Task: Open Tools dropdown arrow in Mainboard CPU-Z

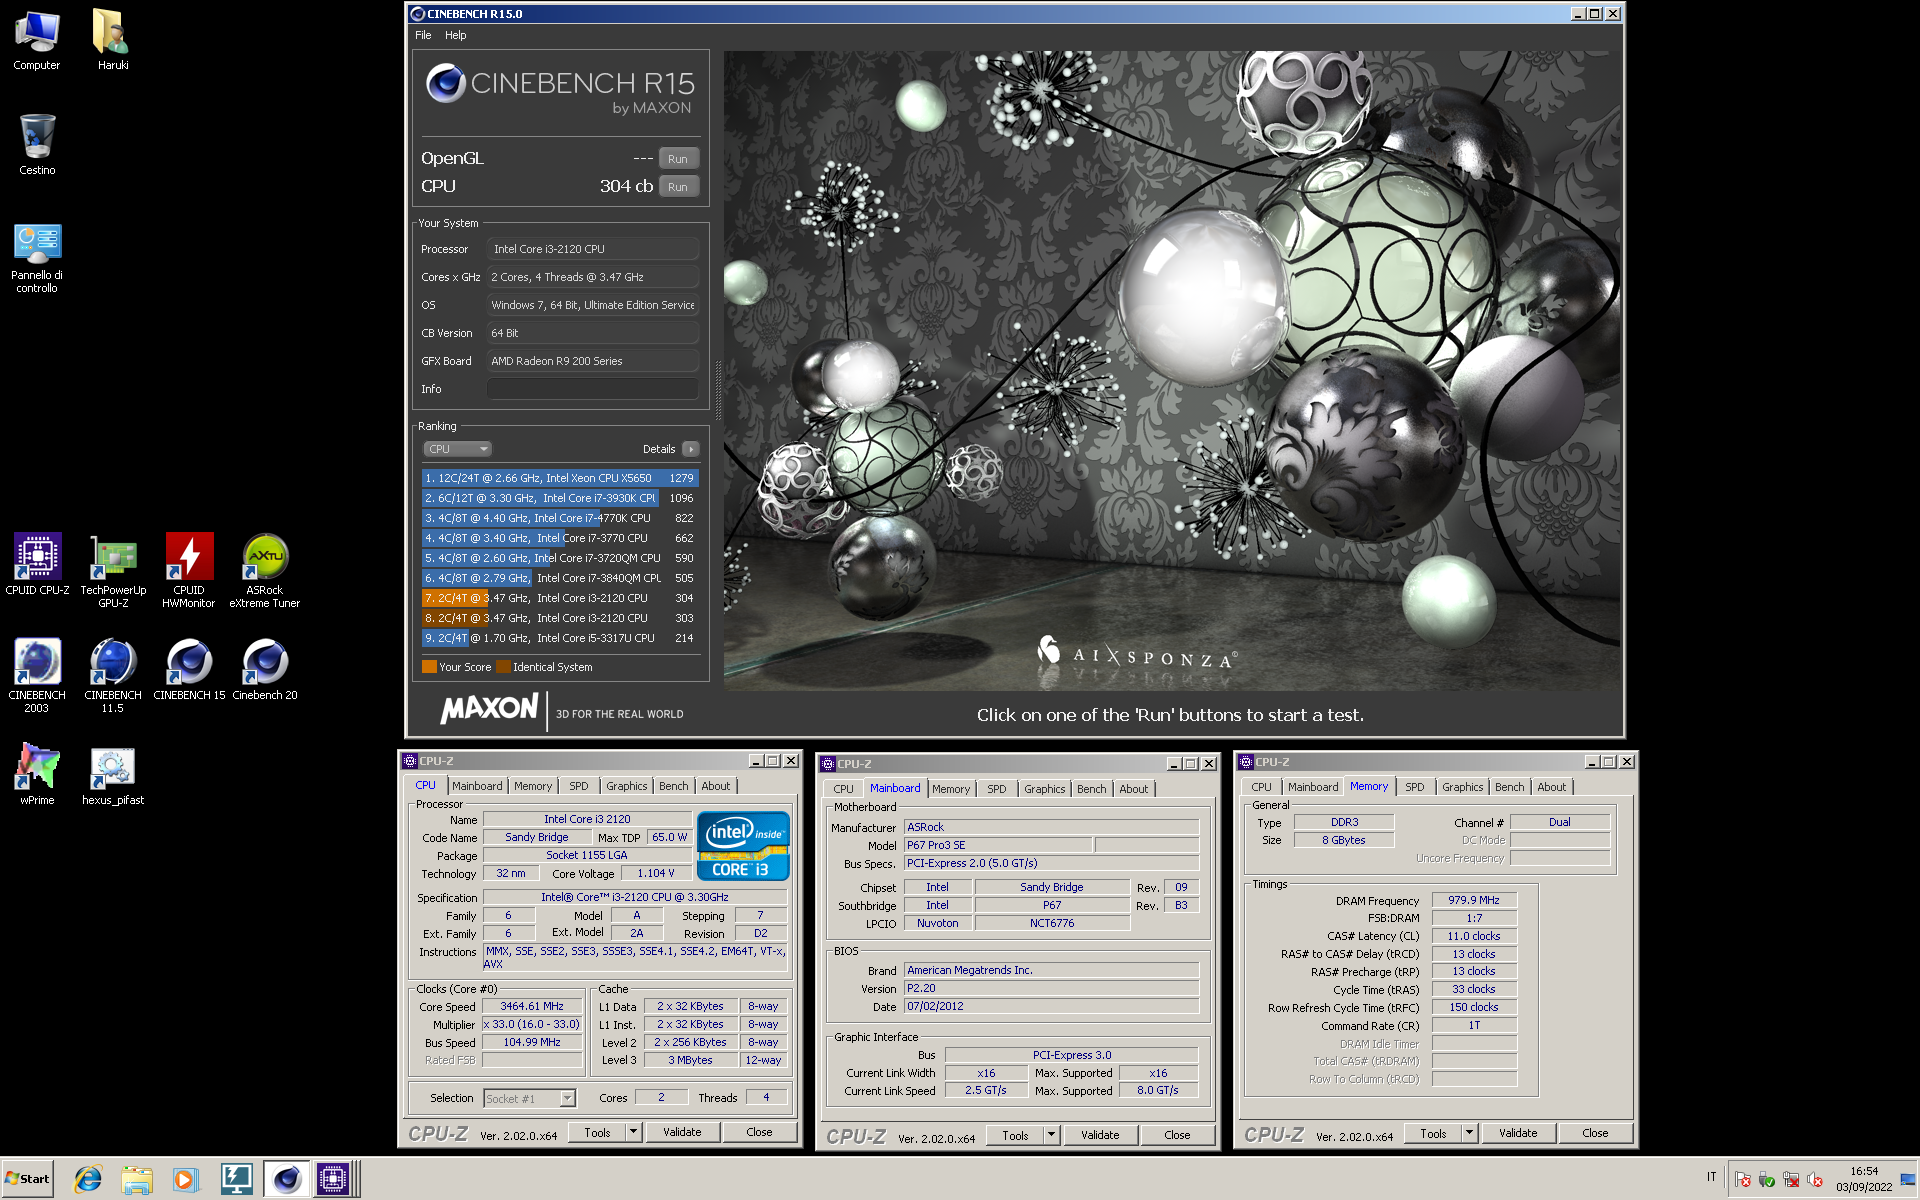Action: point(1051,1135)
